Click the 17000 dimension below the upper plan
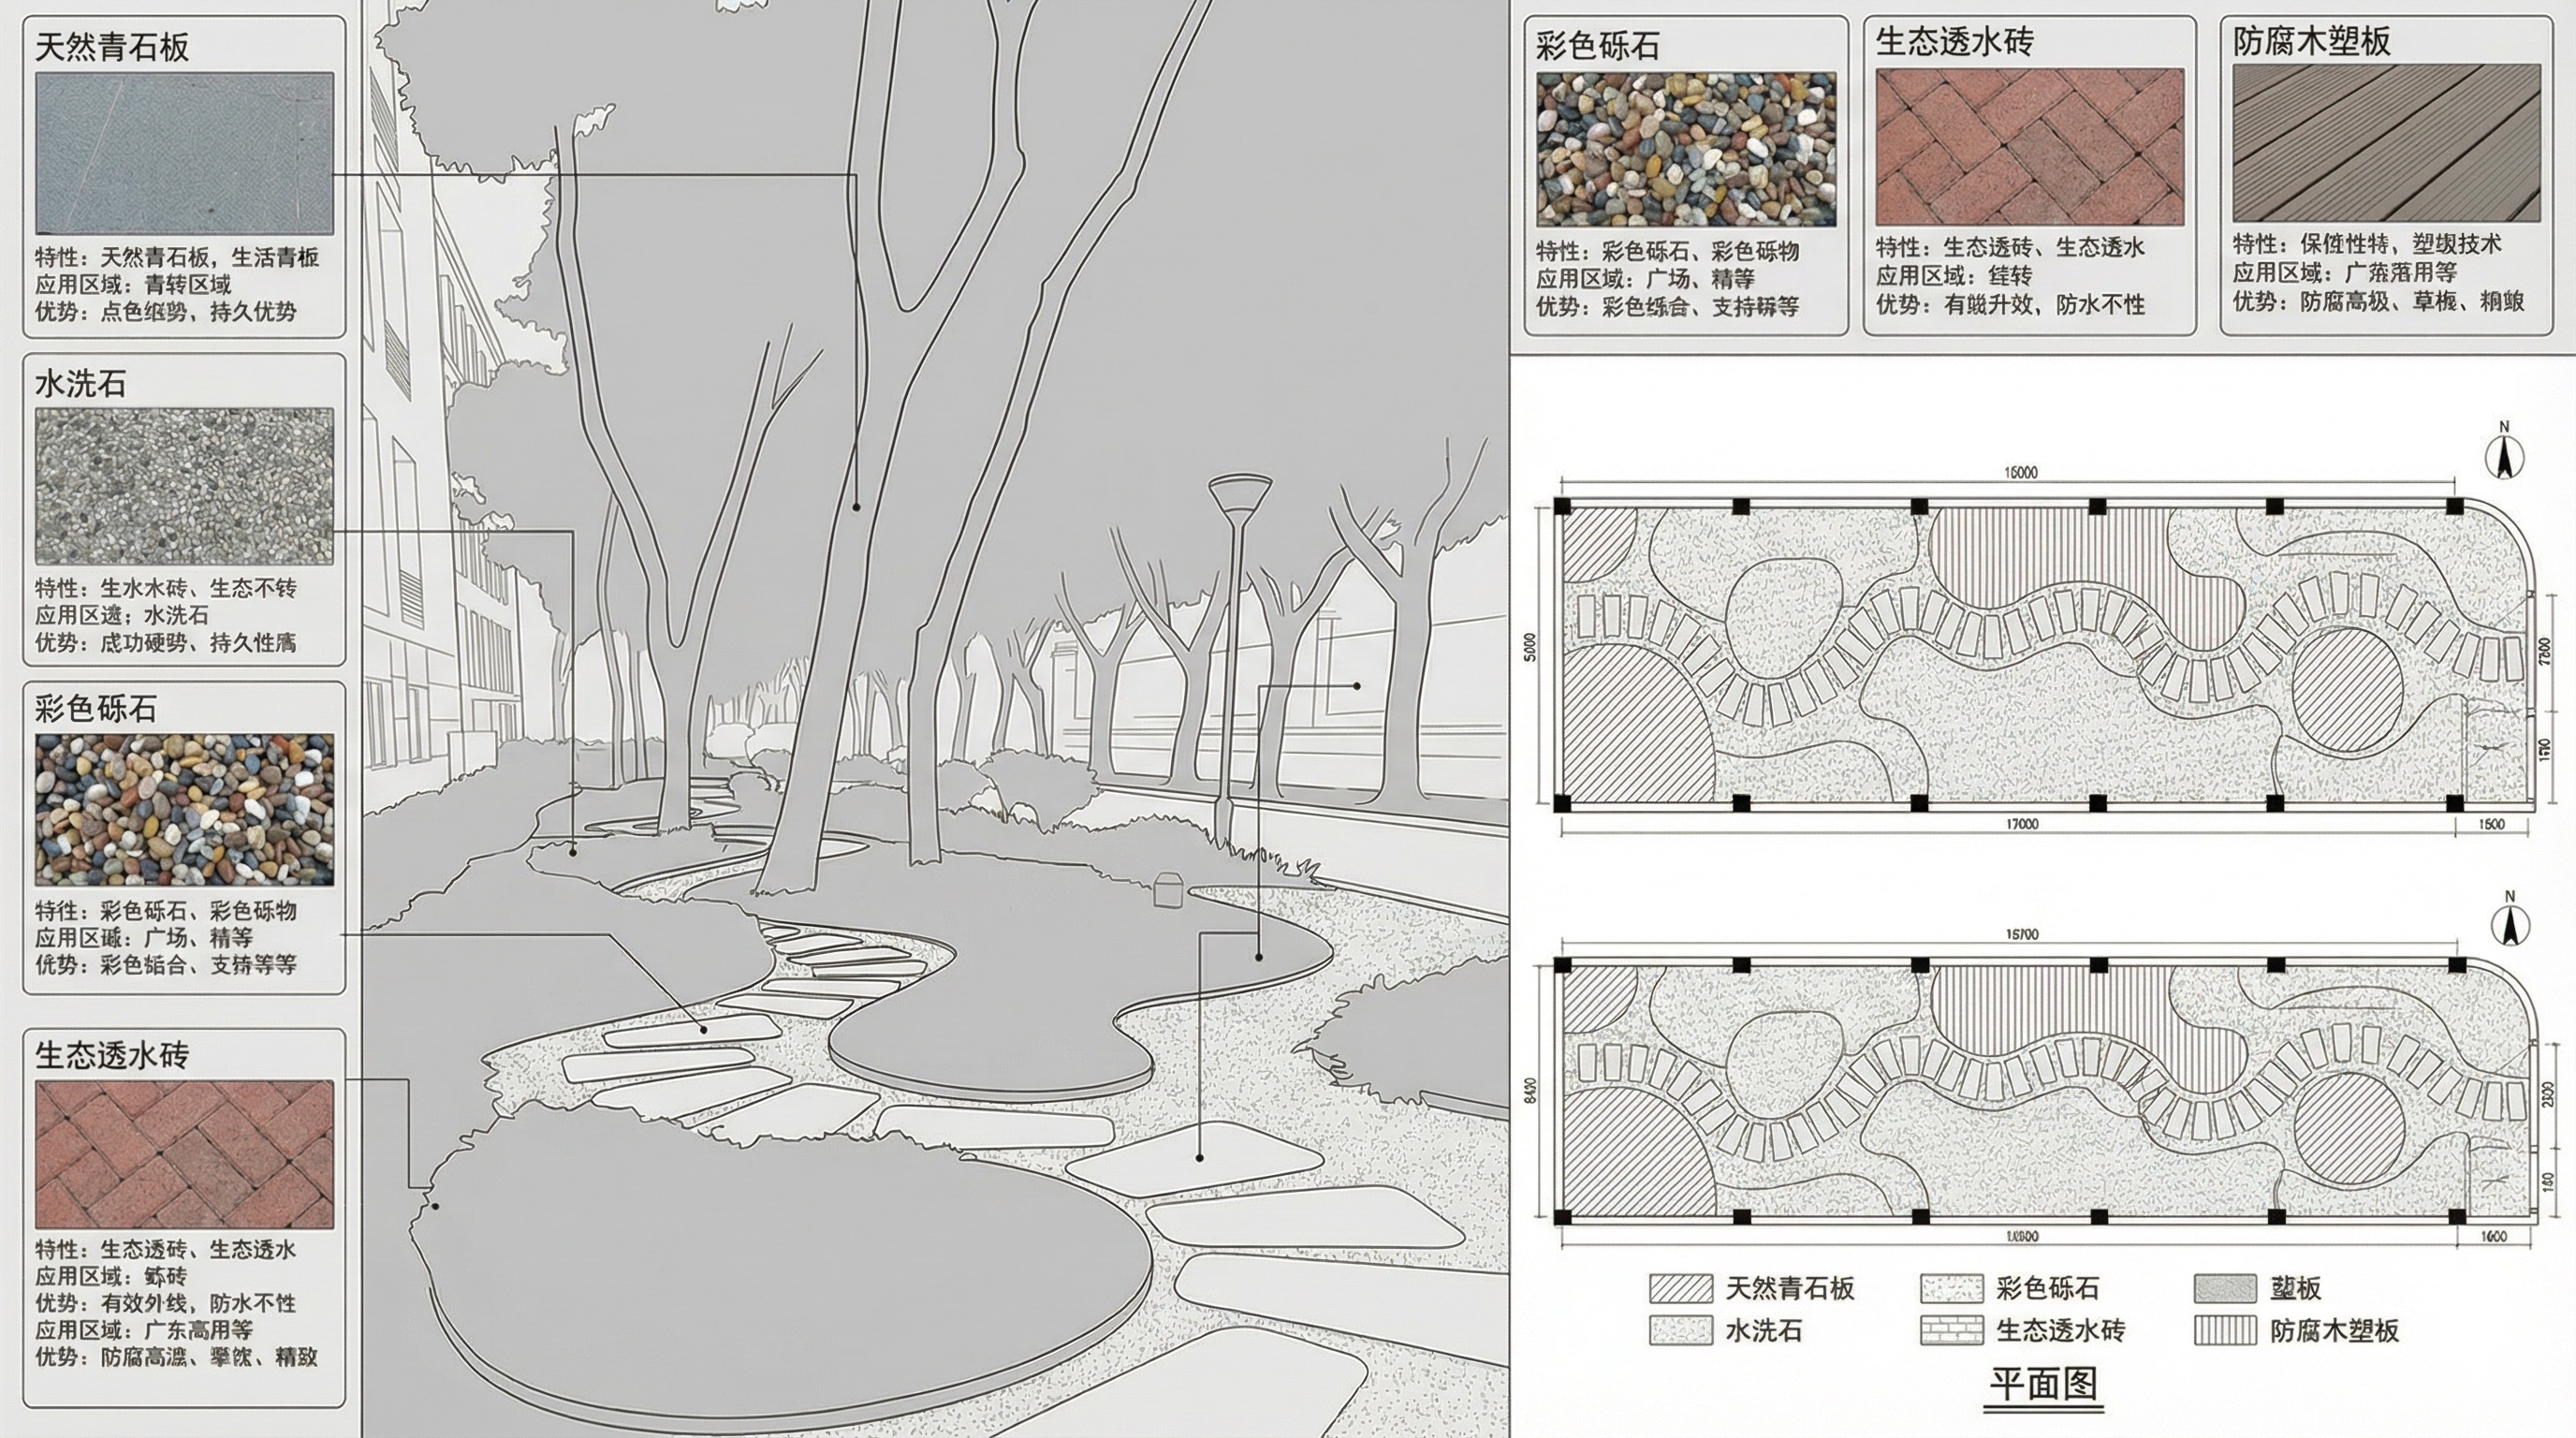Image resolution: width=2576 pixels, height=1438 pixels. click(x=2022, y=824)
